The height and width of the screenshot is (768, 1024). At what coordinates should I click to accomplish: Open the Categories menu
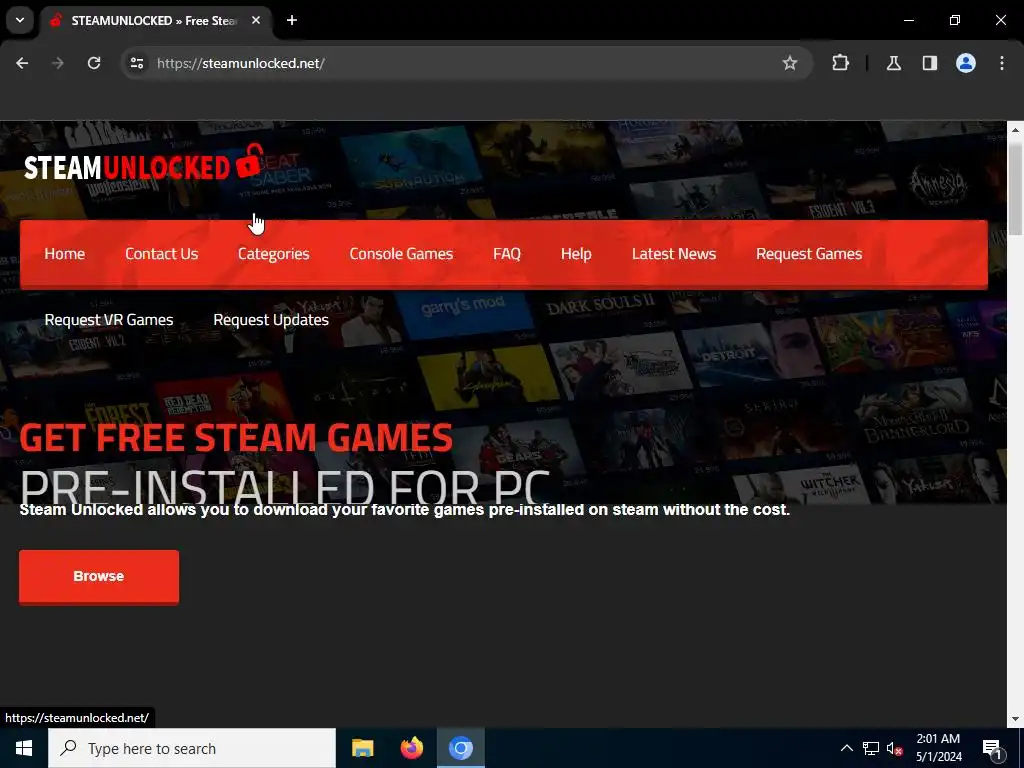click(x=274, y=253)
